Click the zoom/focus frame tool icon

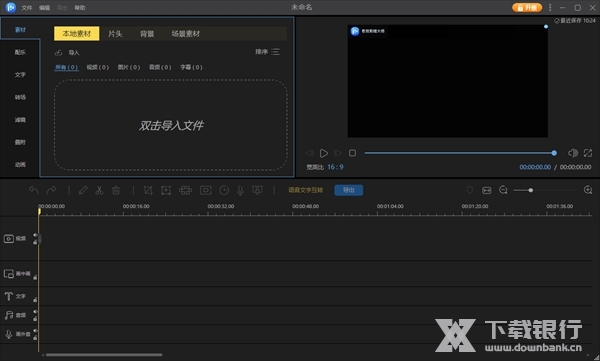tap(166, 190)
